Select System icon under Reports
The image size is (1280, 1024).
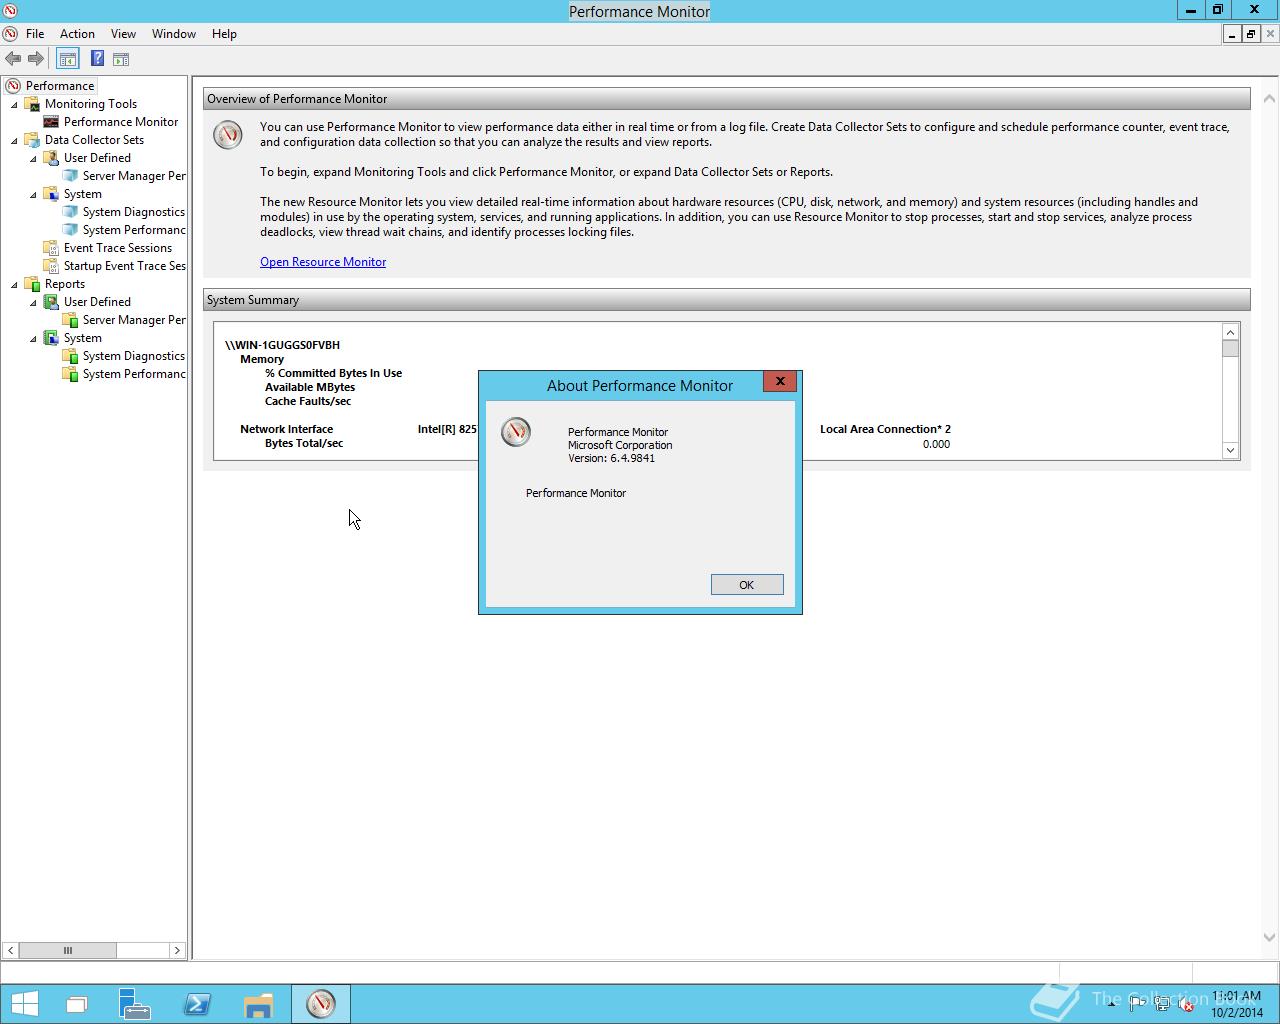[x=51, y=338]
